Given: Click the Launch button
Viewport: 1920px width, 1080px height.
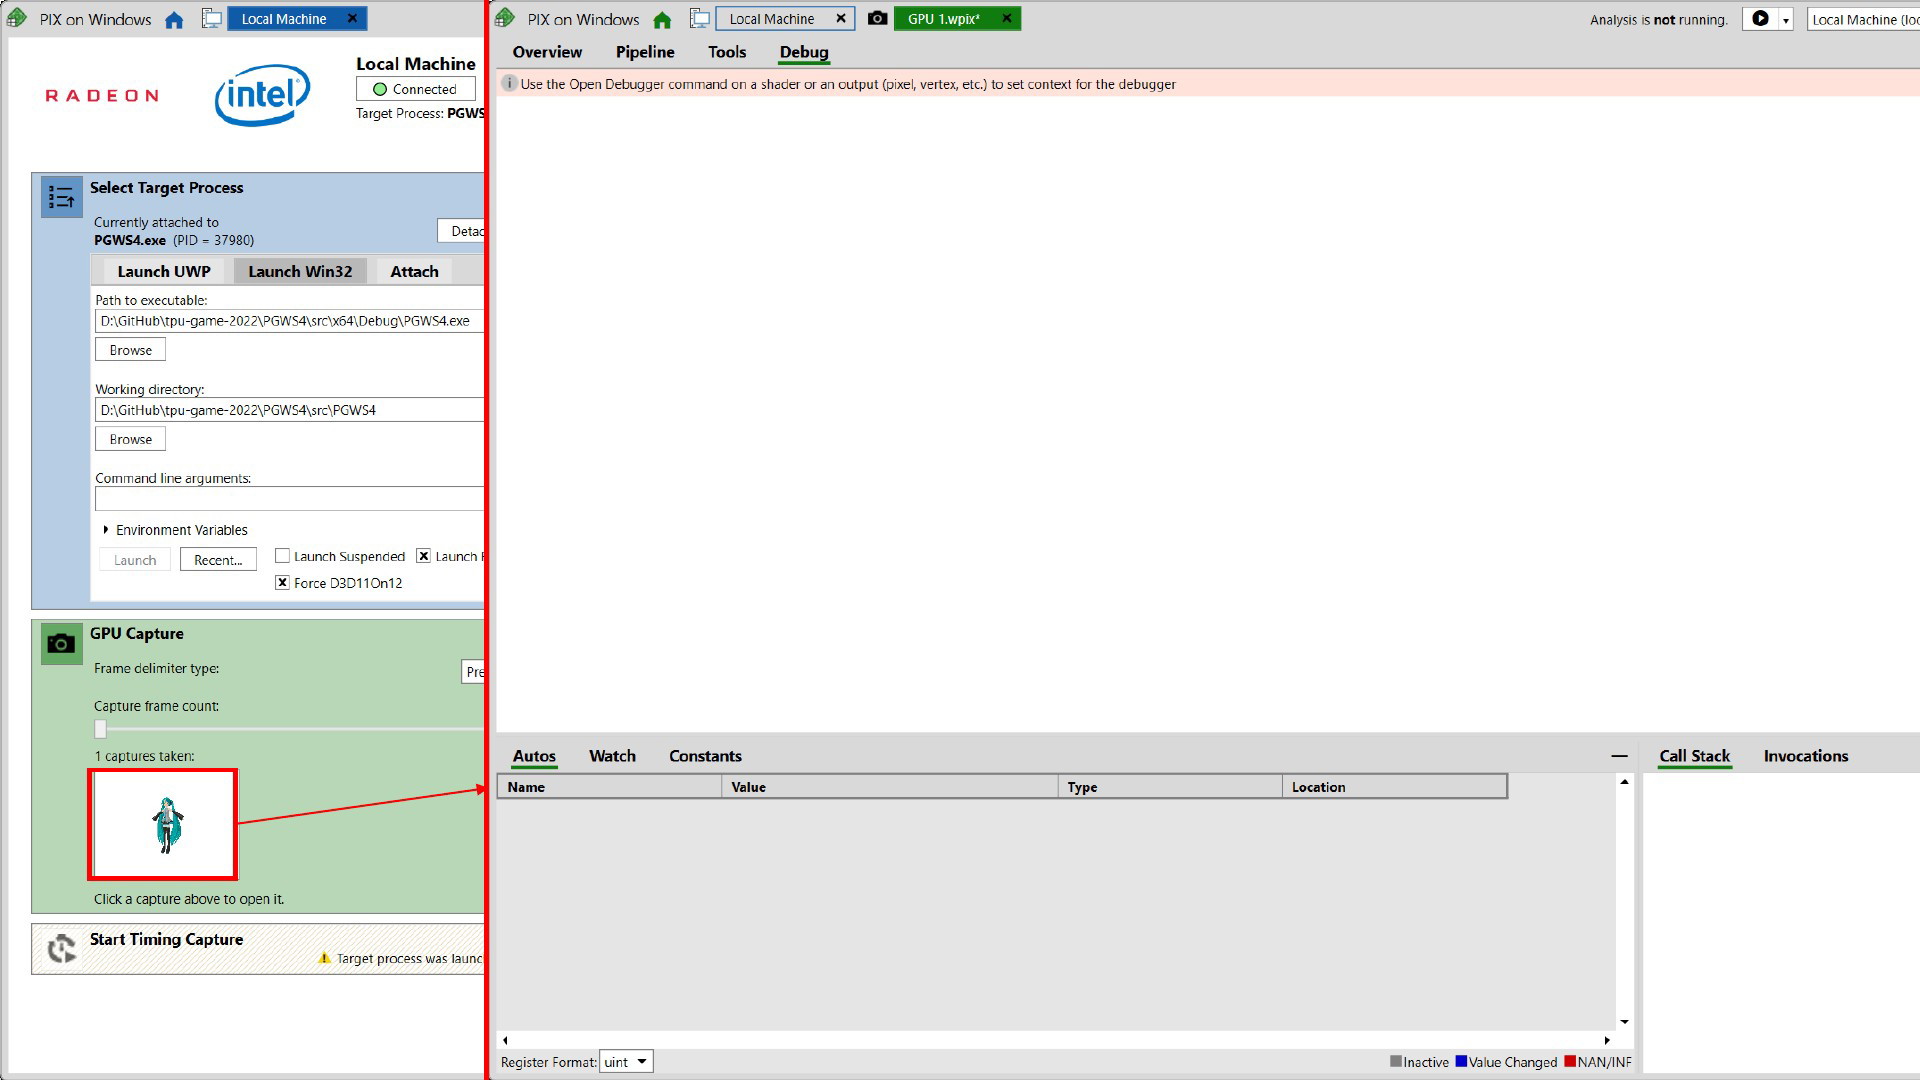Looking at the screenshot, I should click(x=135, y=560).
